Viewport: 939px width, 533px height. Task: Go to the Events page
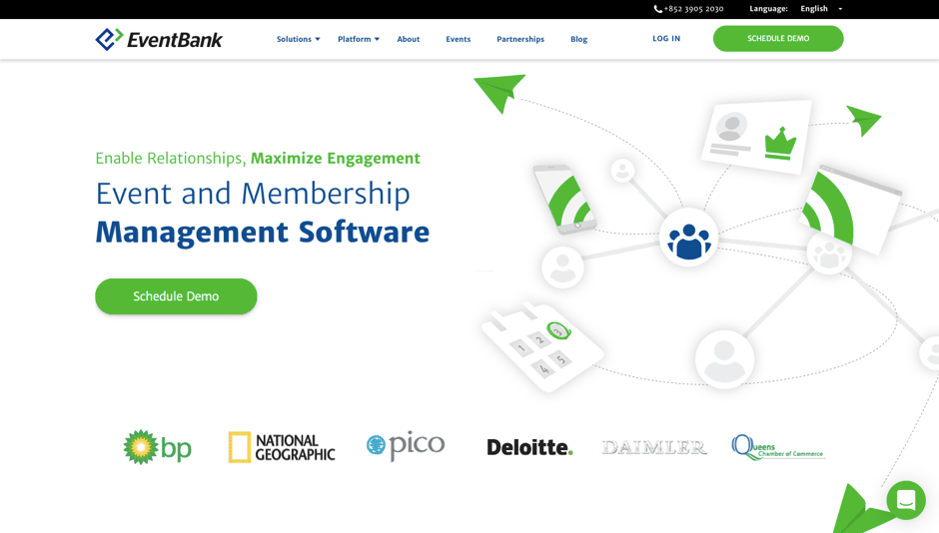coord(458,39)
